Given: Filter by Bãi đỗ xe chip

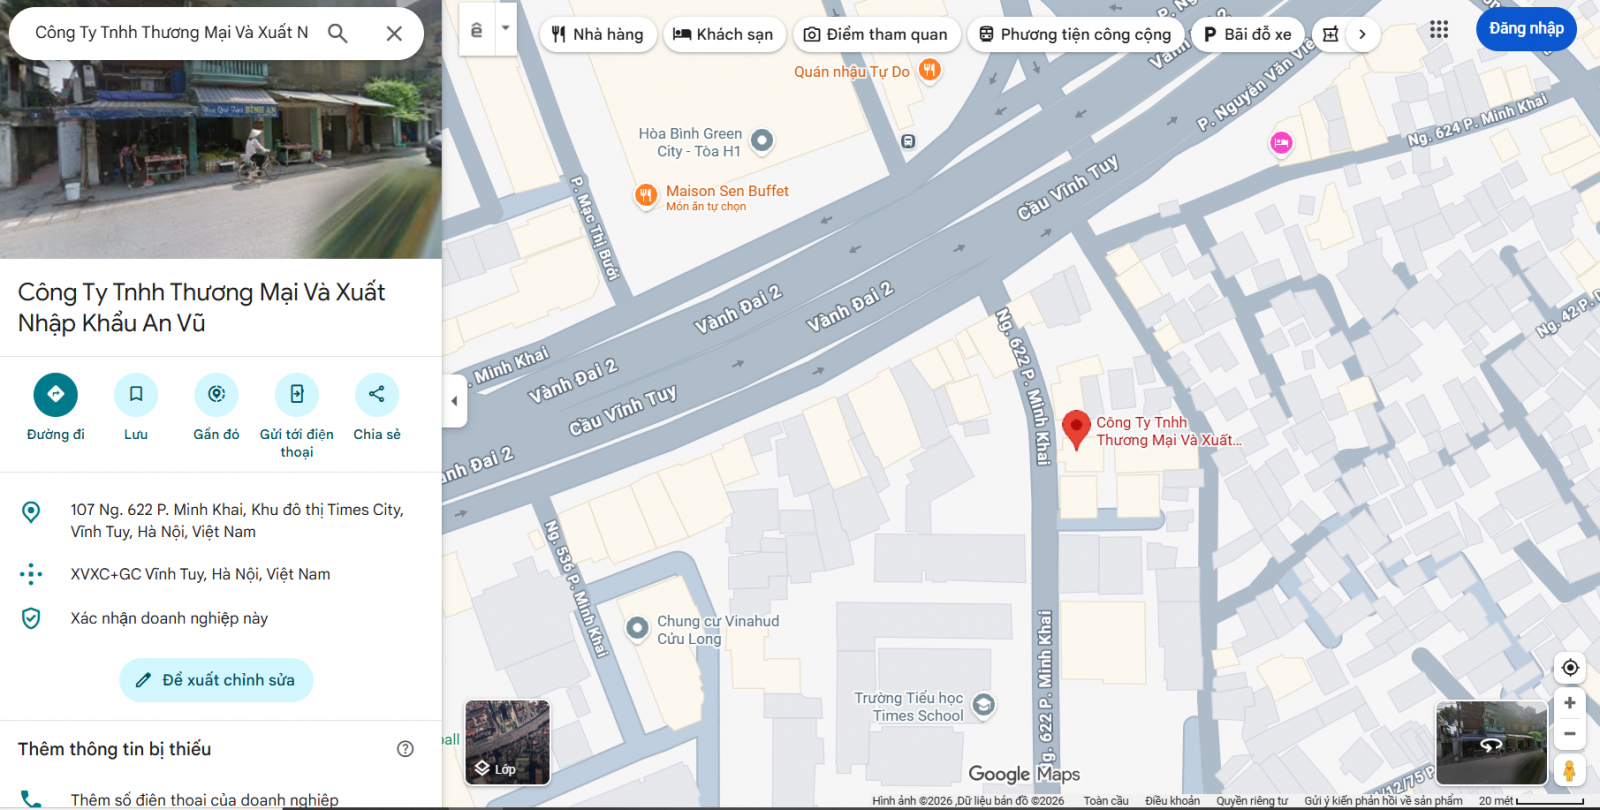Looking at the screenshot, I should (x=1247, y=34).
